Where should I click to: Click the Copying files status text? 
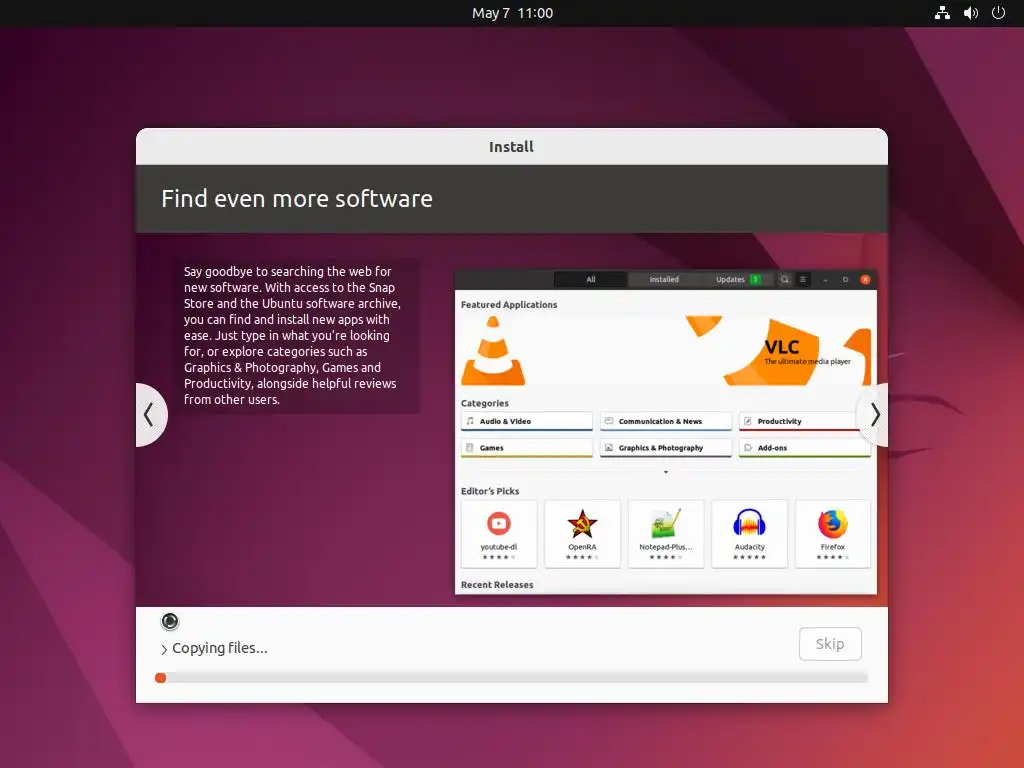tap(220, 648)
